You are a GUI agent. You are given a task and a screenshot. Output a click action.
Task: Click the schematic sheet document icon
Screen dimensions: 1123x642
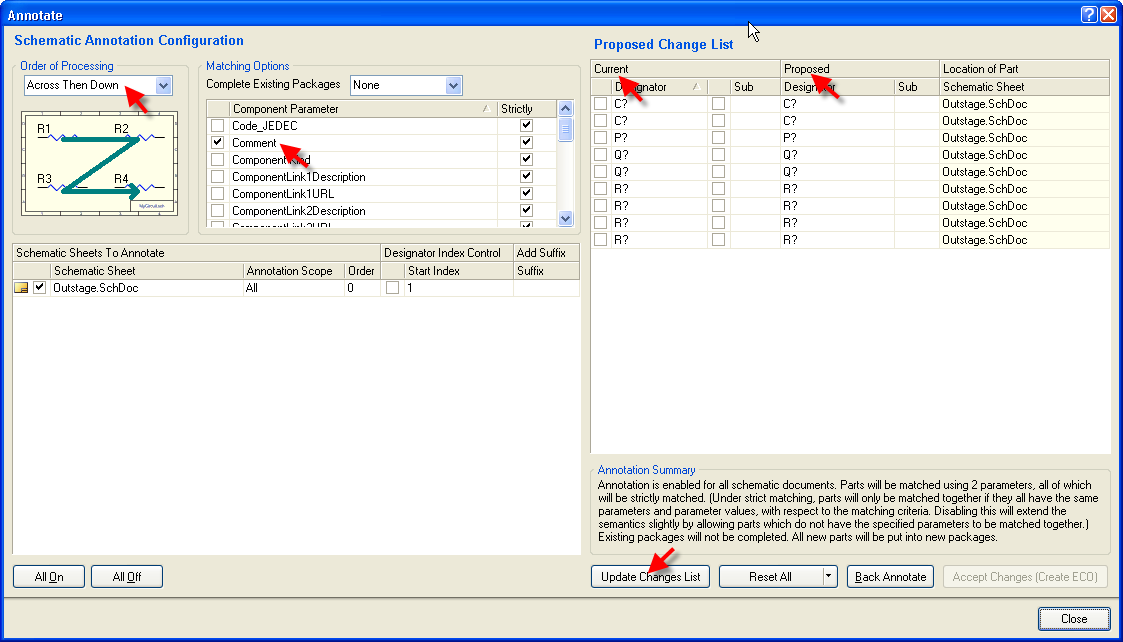tap(21, 288)
